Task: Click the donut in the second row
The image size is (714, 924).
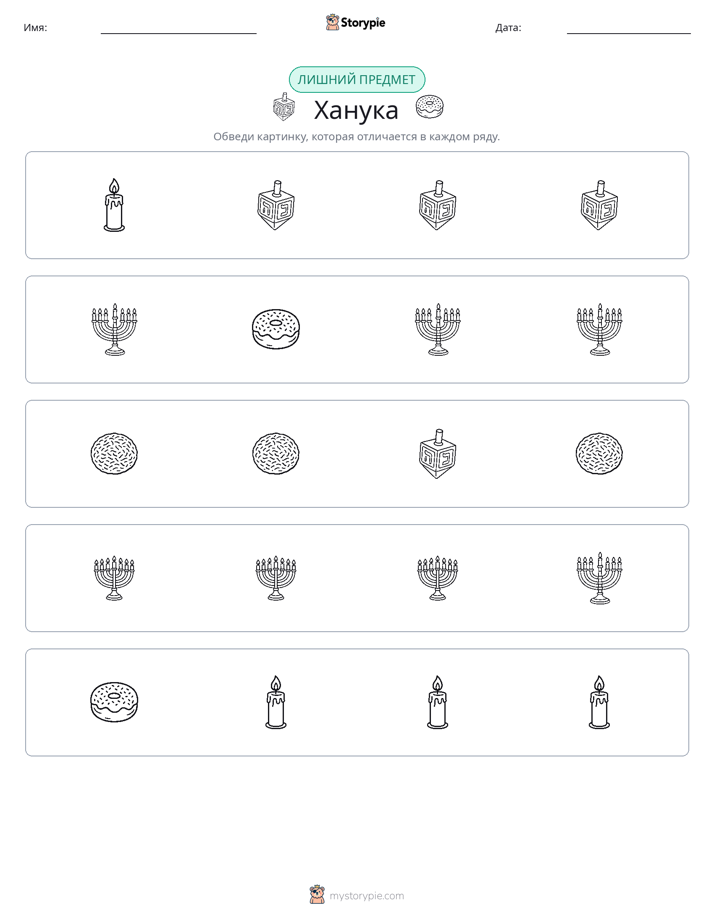Action: pyautogui.click(x=276, y=329)
